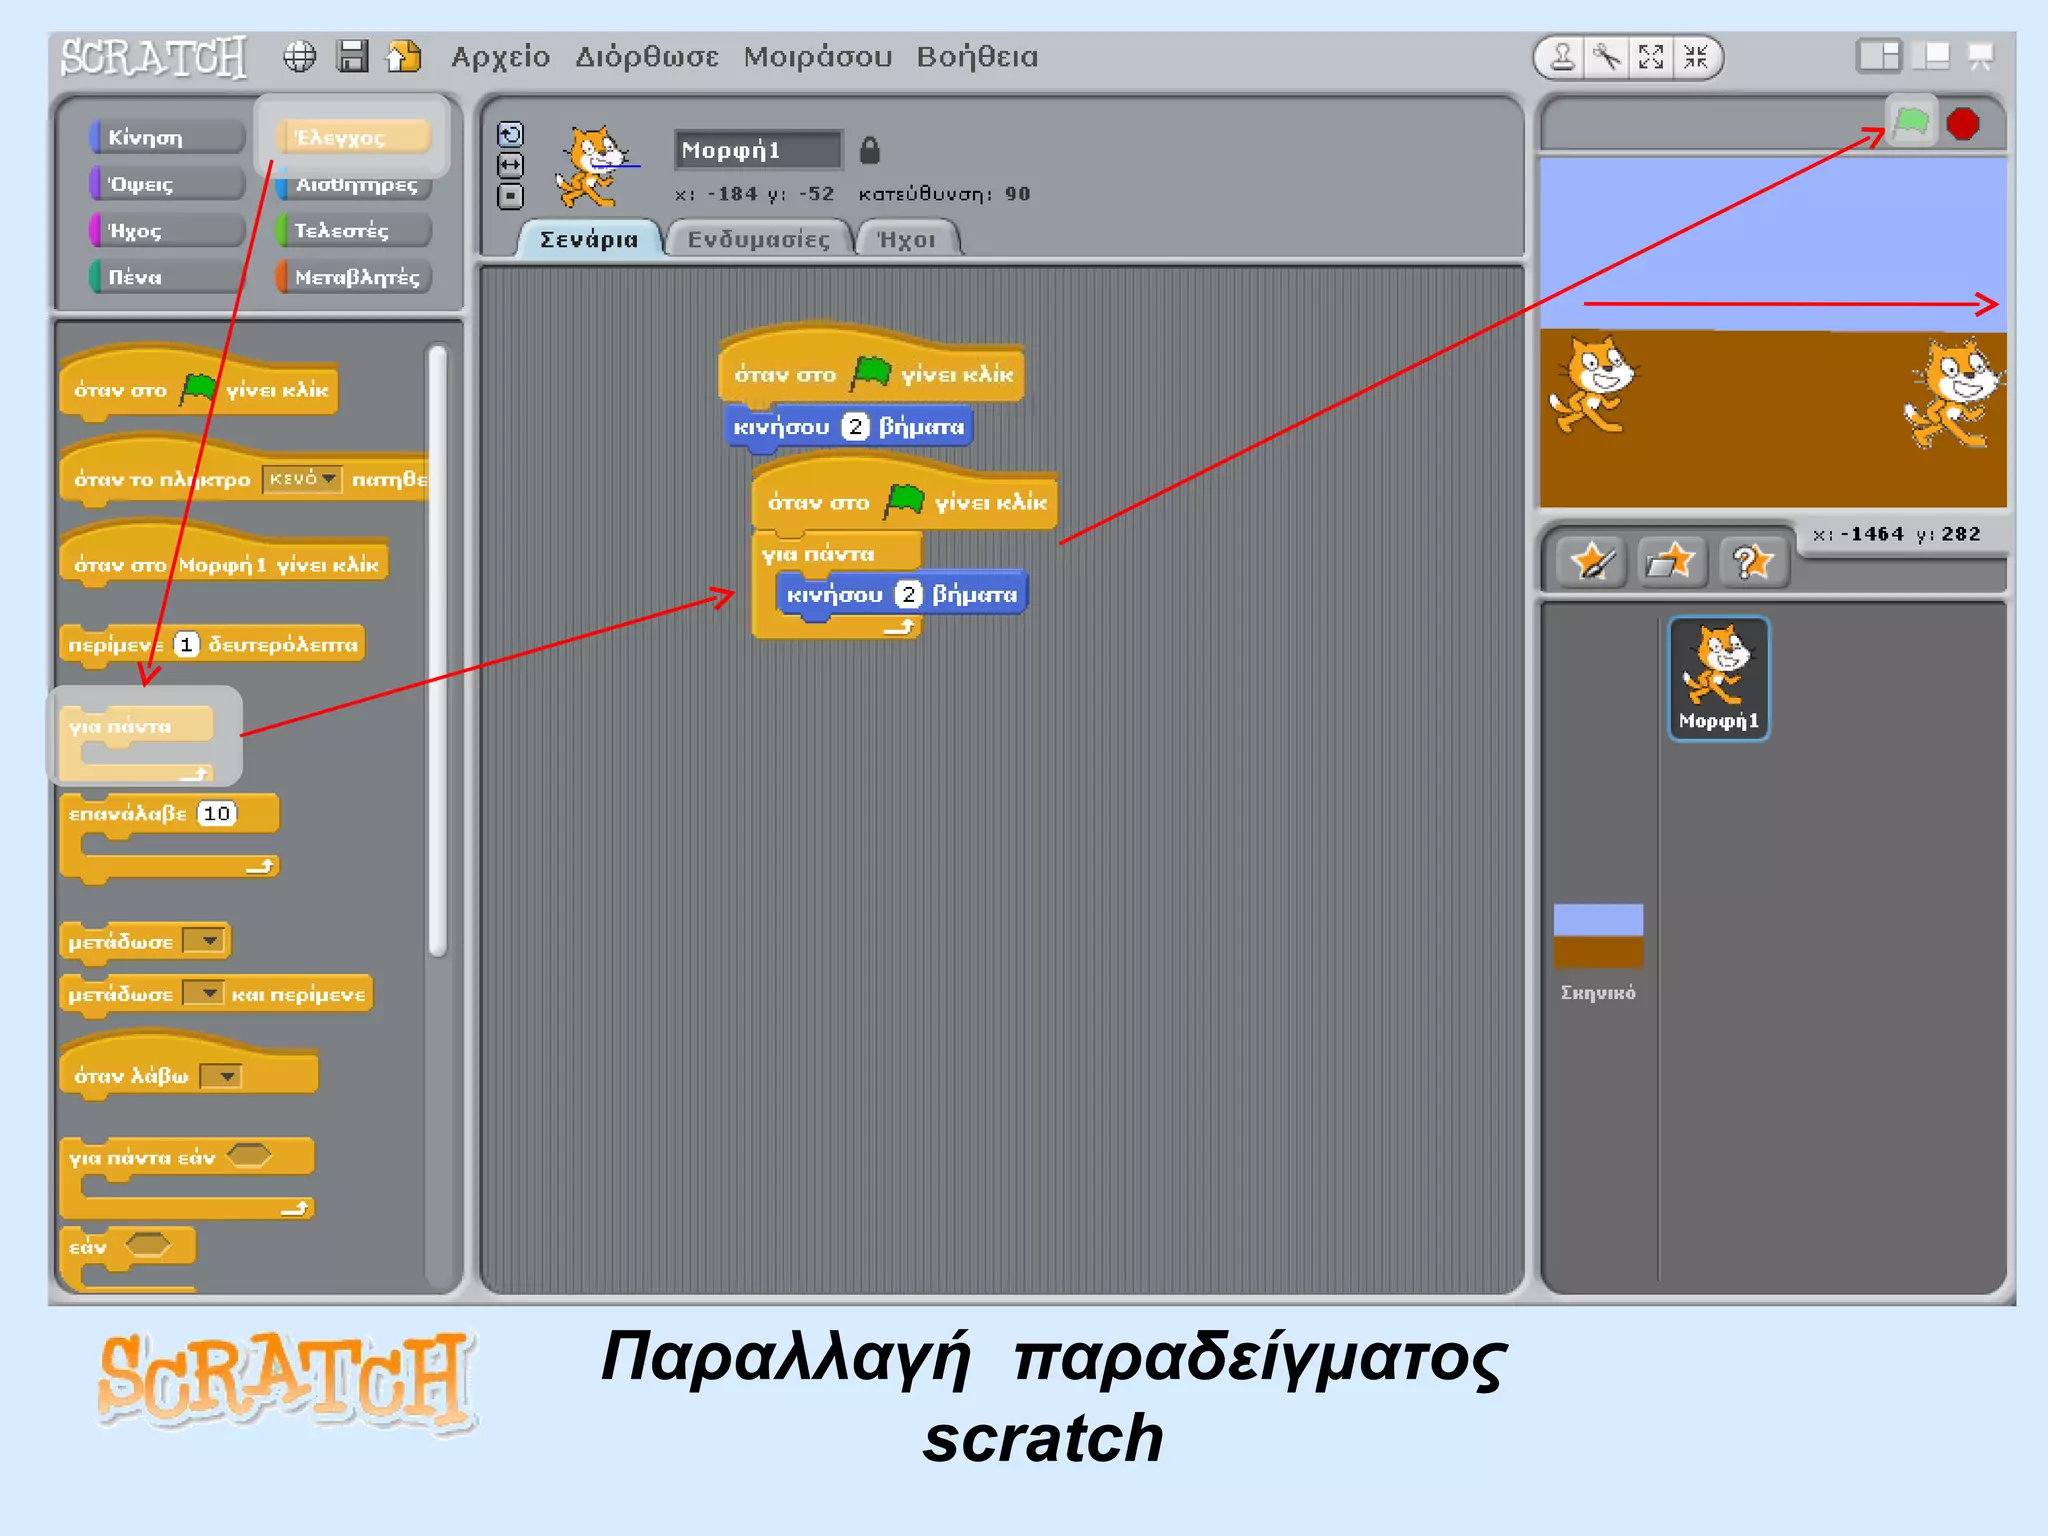This screenshot has width=2048, height=1536.
Task: Click the blocks palette scrollbar
Action: [437, 652]
